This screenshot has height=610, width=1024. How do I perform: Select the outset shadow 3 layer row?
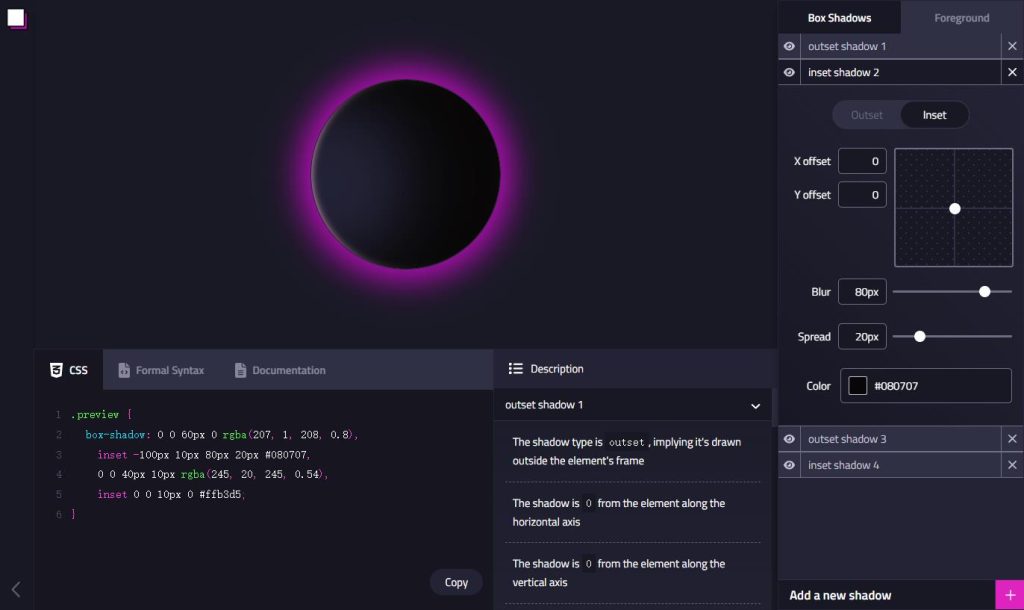[899, 439]
